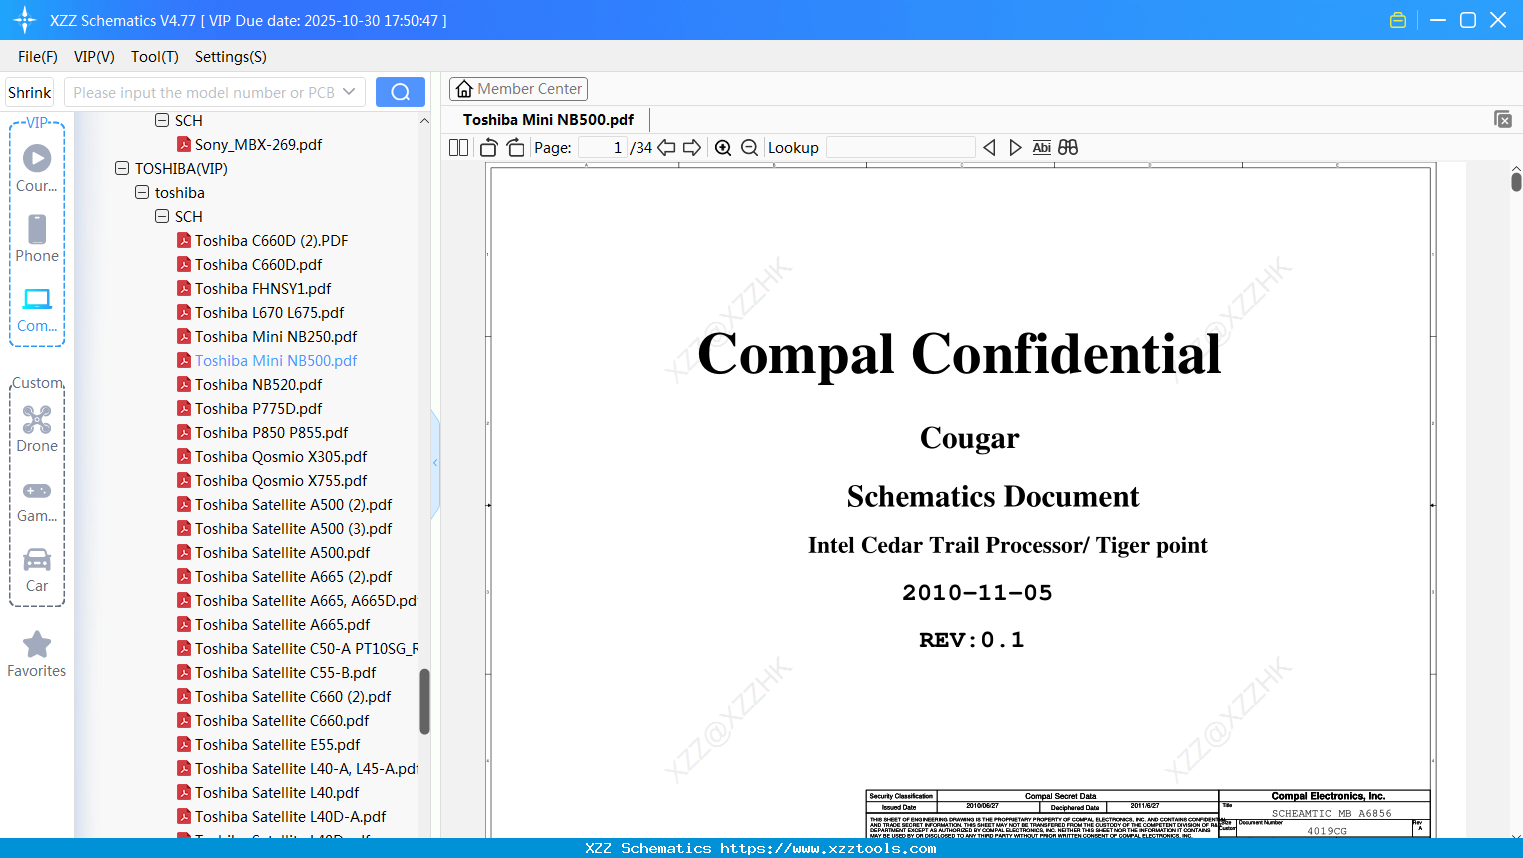This screenshot has height=858, width=1523.
Task: Toggle the two-page layout view icon
Action: (x=458, y=148)
